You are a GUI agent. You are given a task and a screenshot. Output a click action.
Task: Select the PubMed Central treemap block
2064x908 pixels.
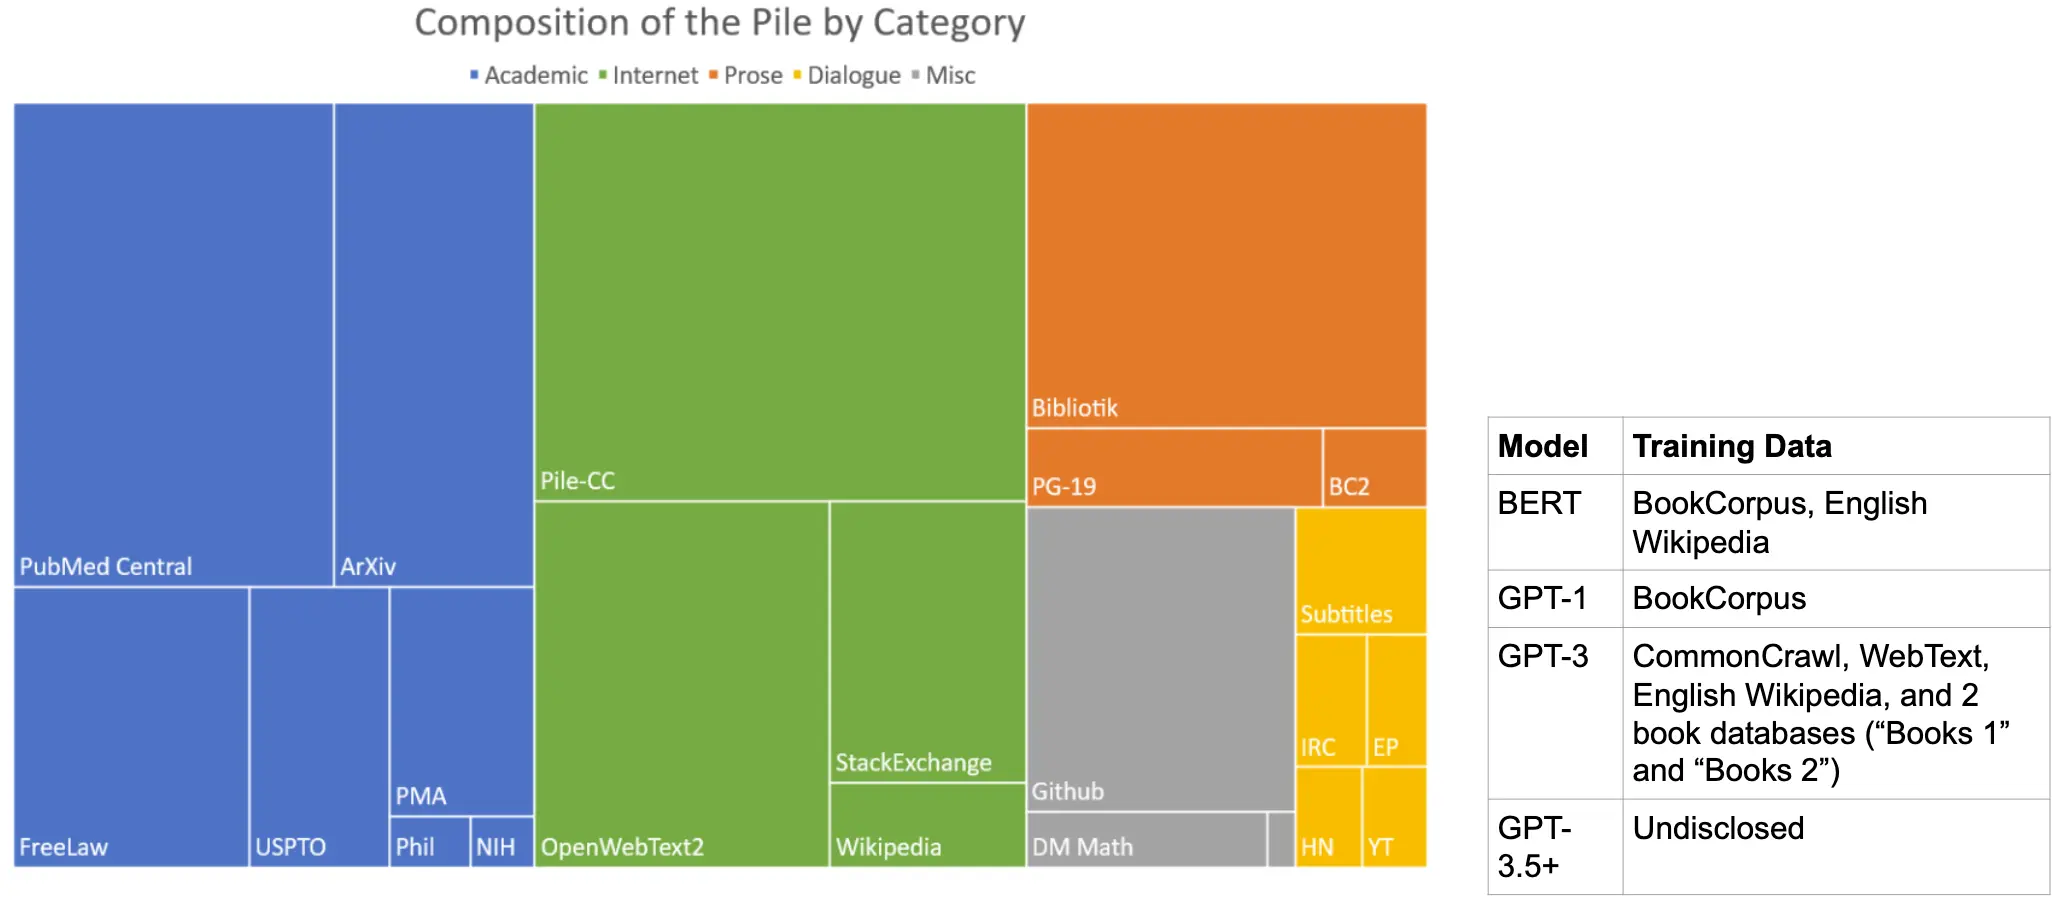point(174,344)
